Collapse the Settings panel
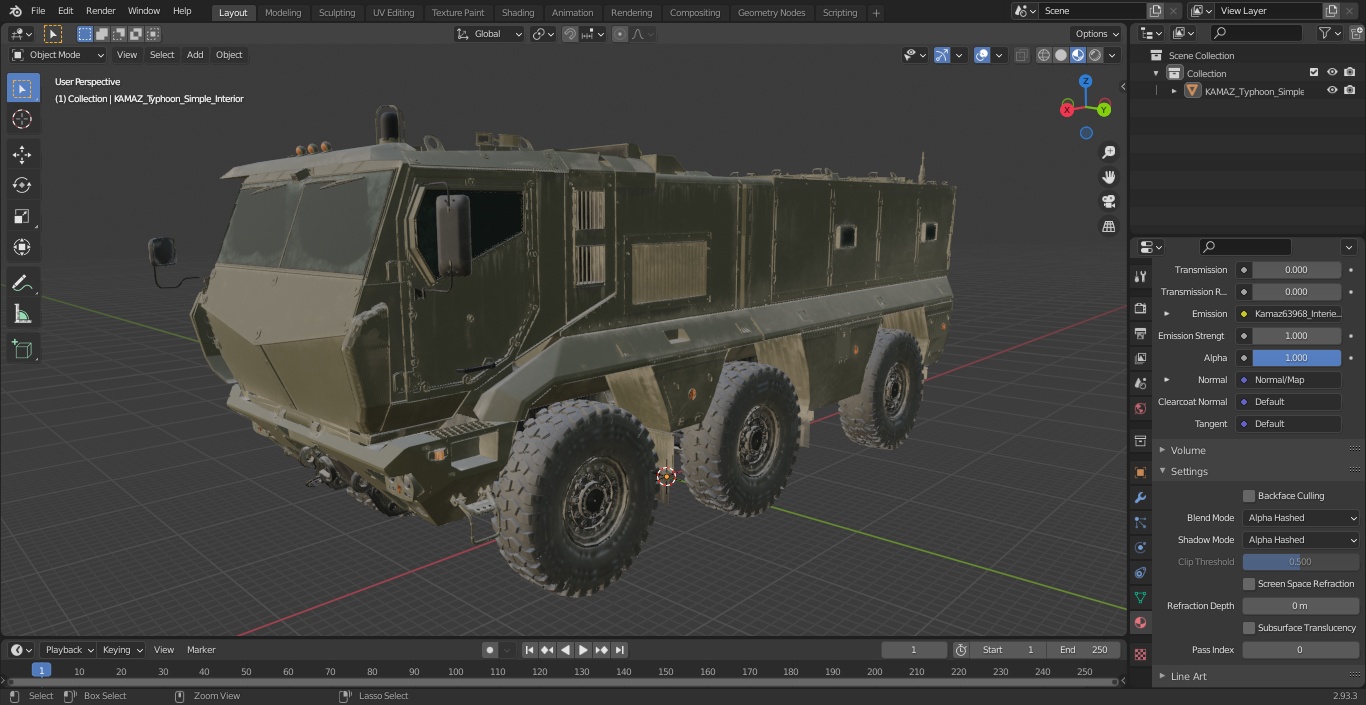Screen dimensions: 1366x705 pos(1189,471)
